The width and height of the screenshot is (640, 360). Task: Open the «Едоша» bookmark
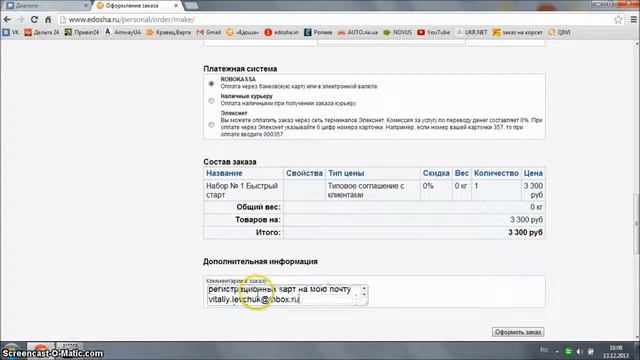point(242,32)
